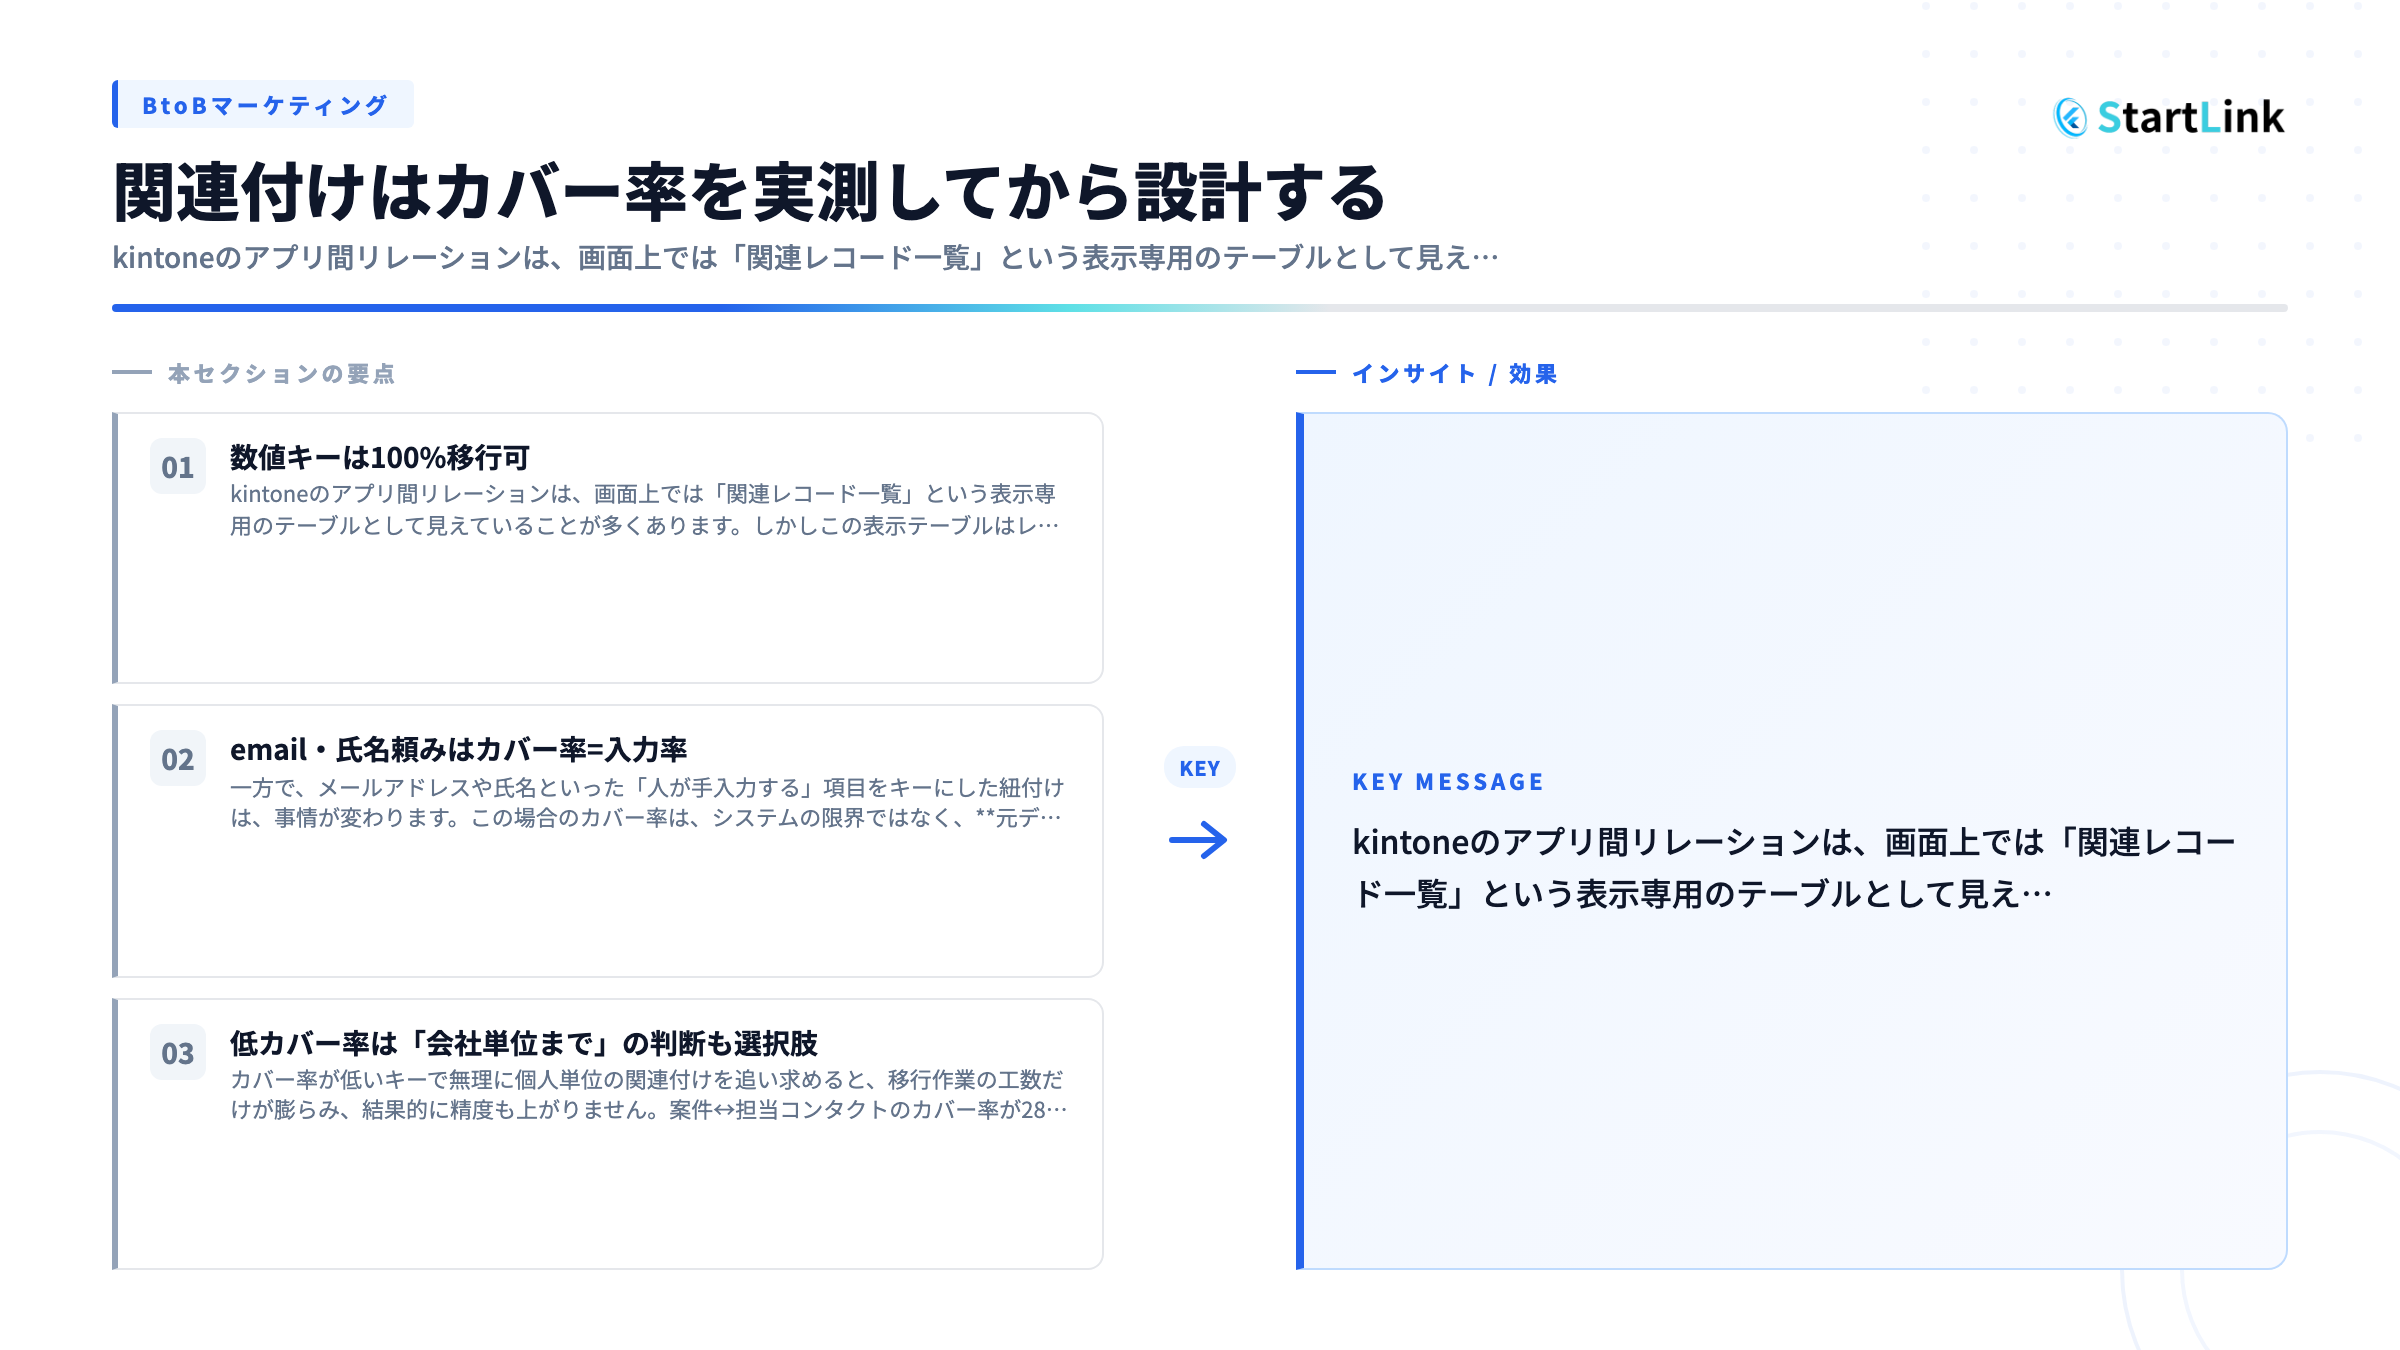Click card 02 description starting 一方で、メールアドレス
Image resolution: width=2400 pixels, height=1350 pixels.
647,803
